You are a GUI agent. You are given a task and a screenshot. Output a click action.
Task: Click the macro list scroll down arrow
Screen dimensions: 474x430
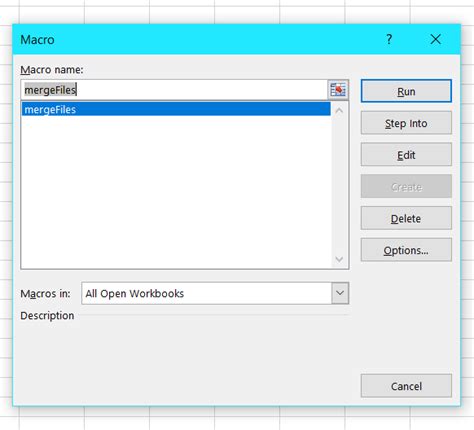[x=339, y=259]
